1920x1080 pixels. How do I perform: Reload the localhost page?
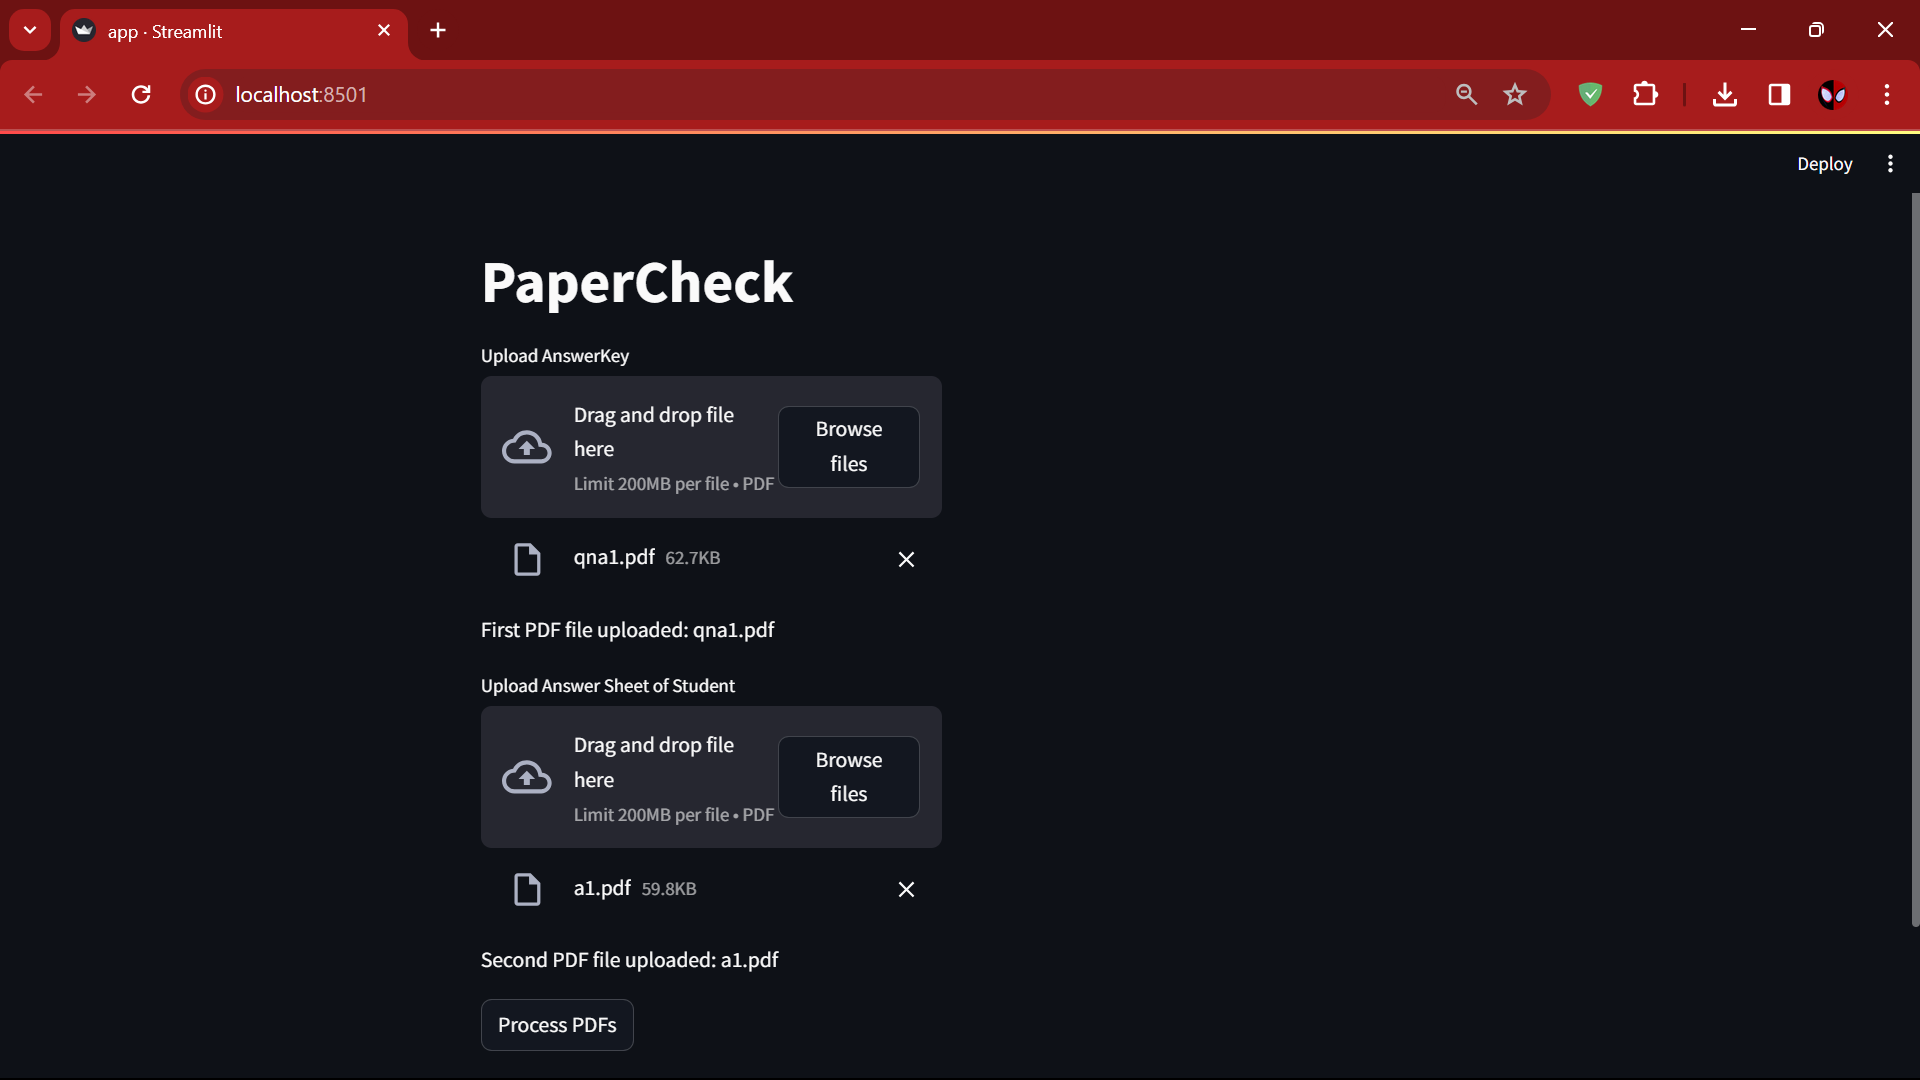point(141,95)
